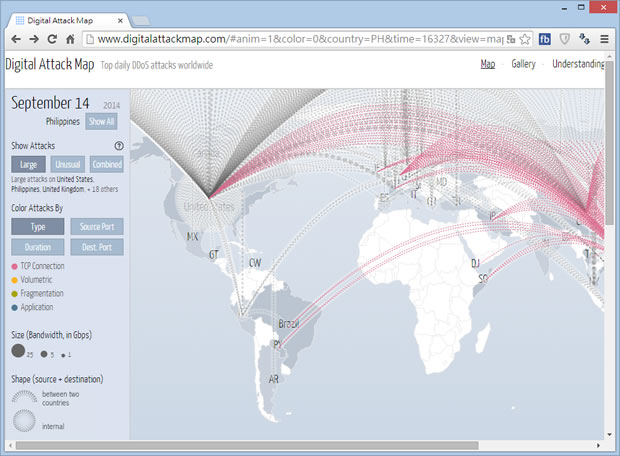The image size is (620, 456).
Task: Click the network switch extension icon
Action: 584,39
